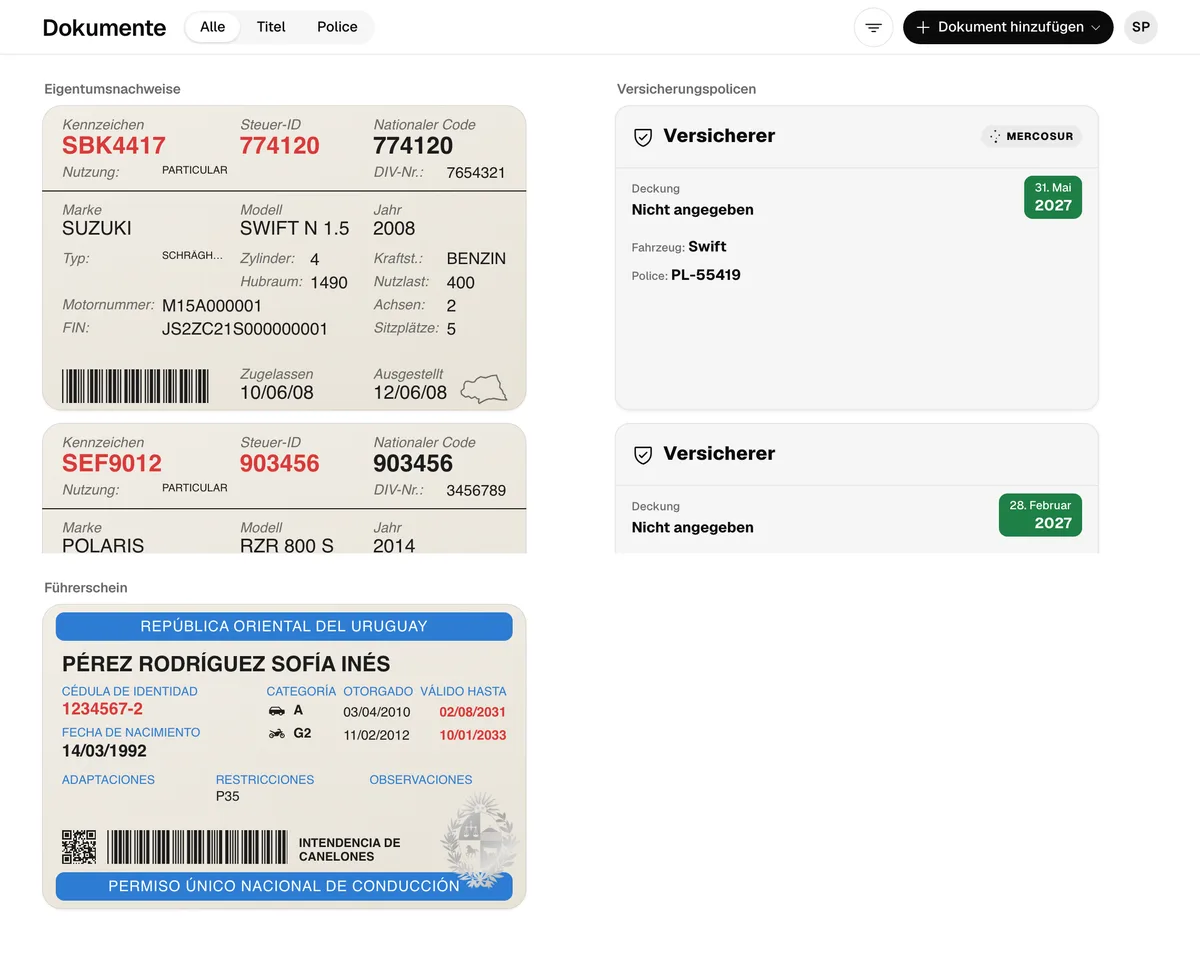
Task: Click the MERCOSUR badge
Action: [x=1031, y=136]
